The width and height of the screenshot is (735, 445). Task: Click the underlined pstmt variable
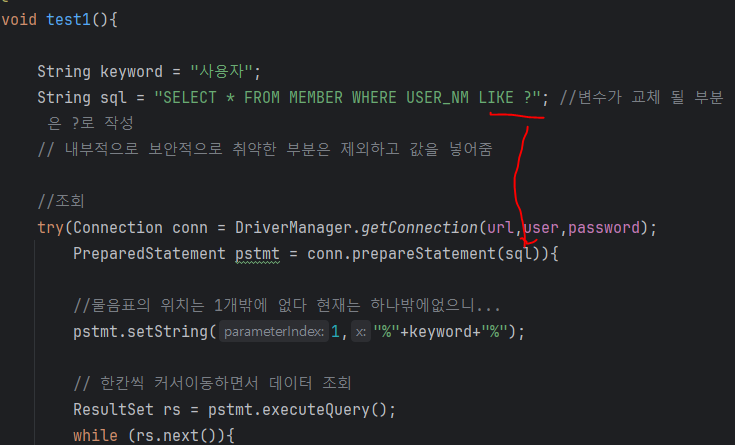click(257, 254)
